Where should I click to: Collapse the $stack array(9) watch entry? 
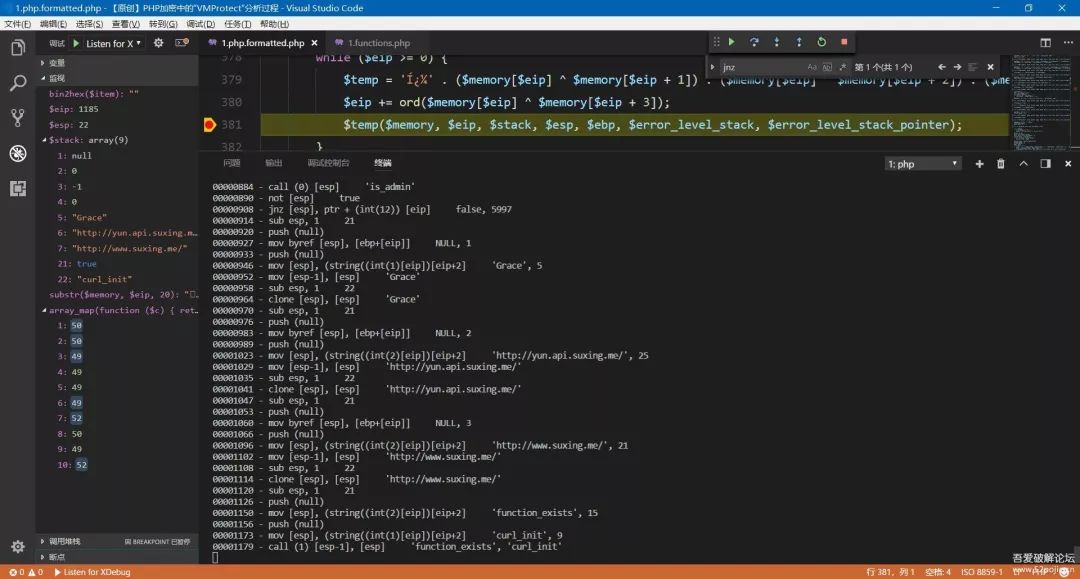pos(45,140)
